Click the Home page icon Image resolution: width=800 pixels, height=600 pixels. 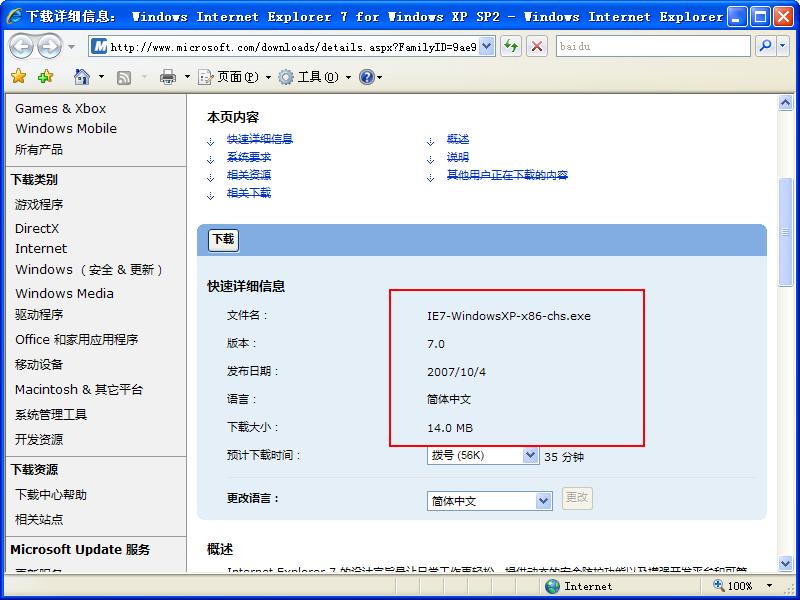(82, 77)
